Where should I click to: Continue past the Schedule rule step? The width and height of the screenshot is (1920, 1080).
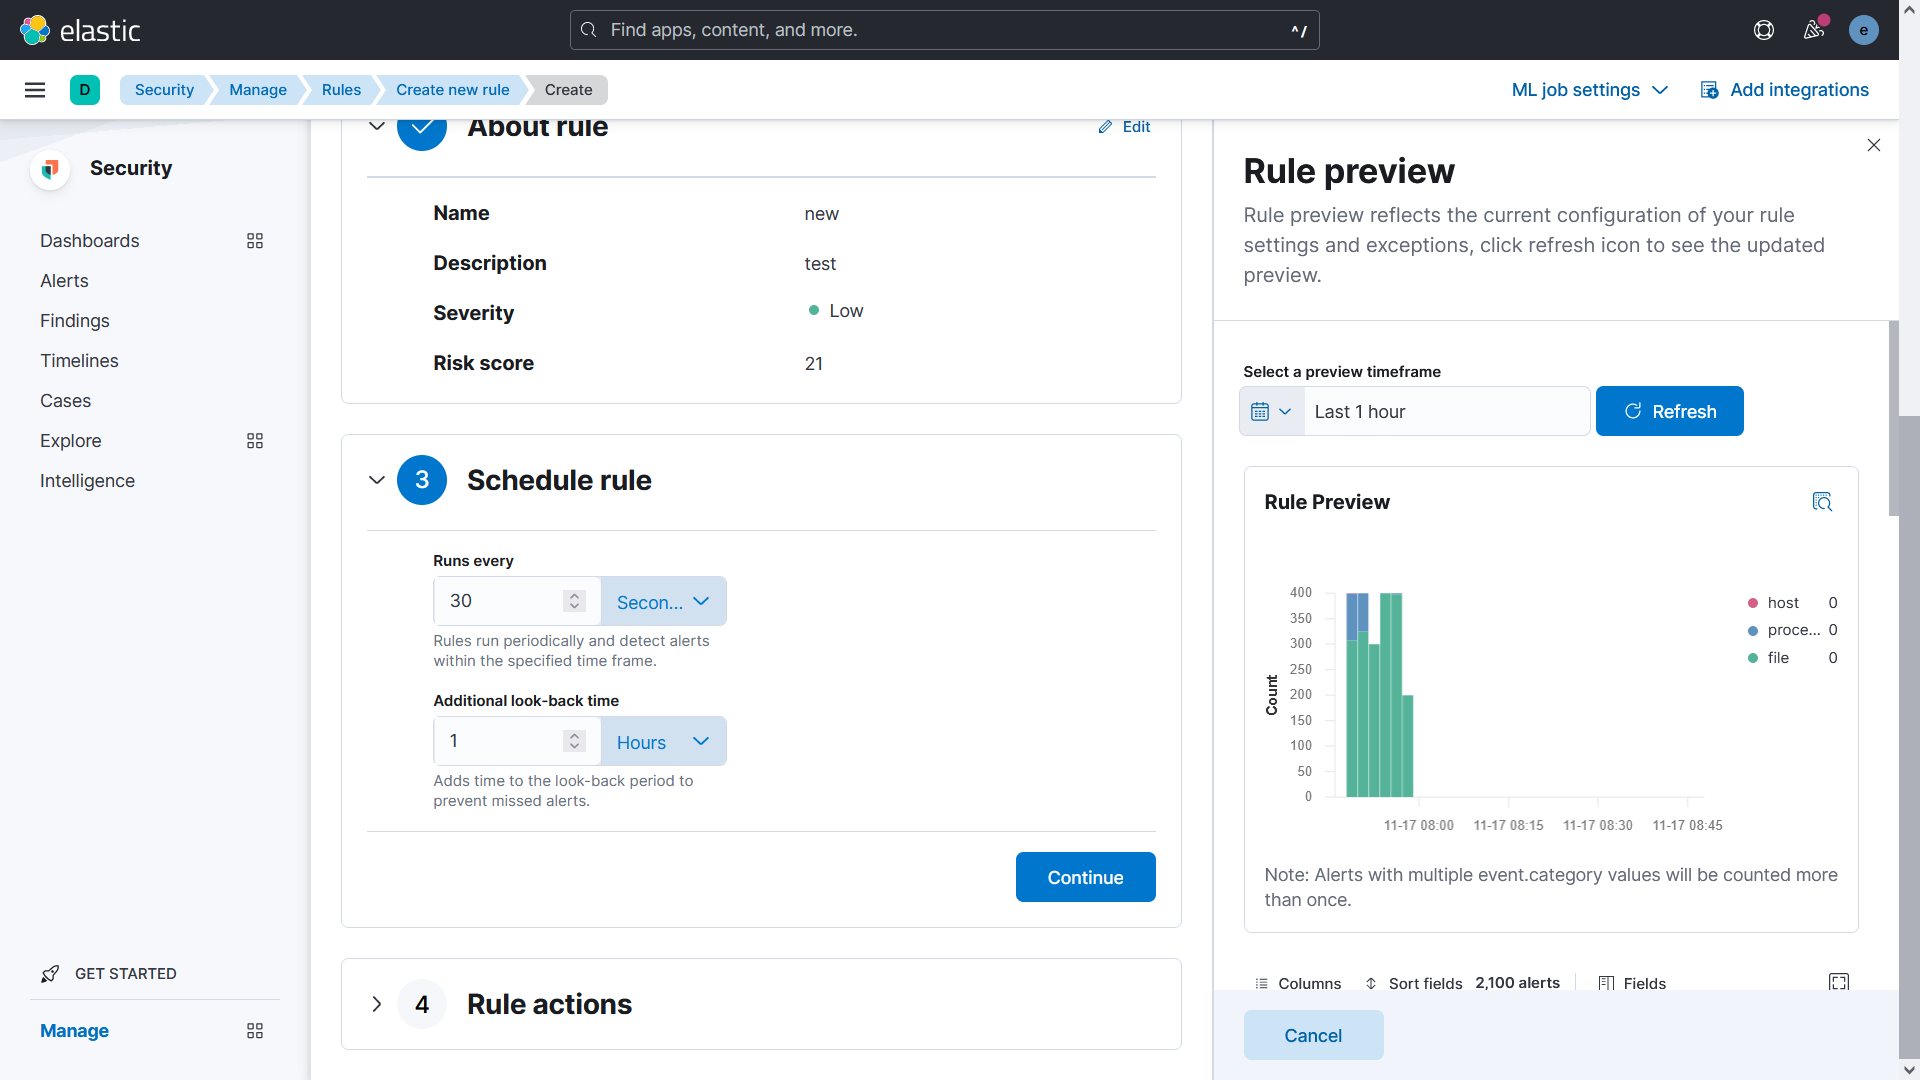[1085, 877]
